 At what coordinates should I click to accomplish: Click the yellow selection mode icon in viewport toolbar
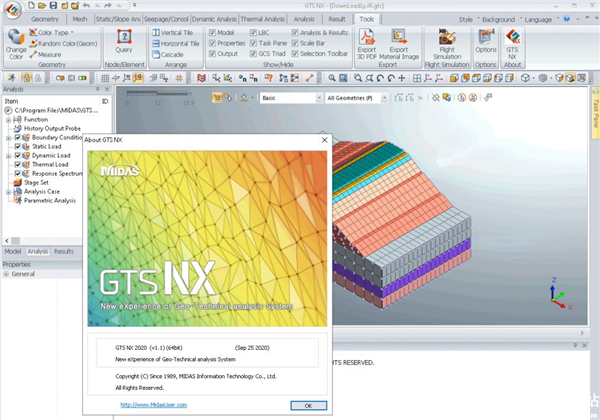(x=217, y=98)
